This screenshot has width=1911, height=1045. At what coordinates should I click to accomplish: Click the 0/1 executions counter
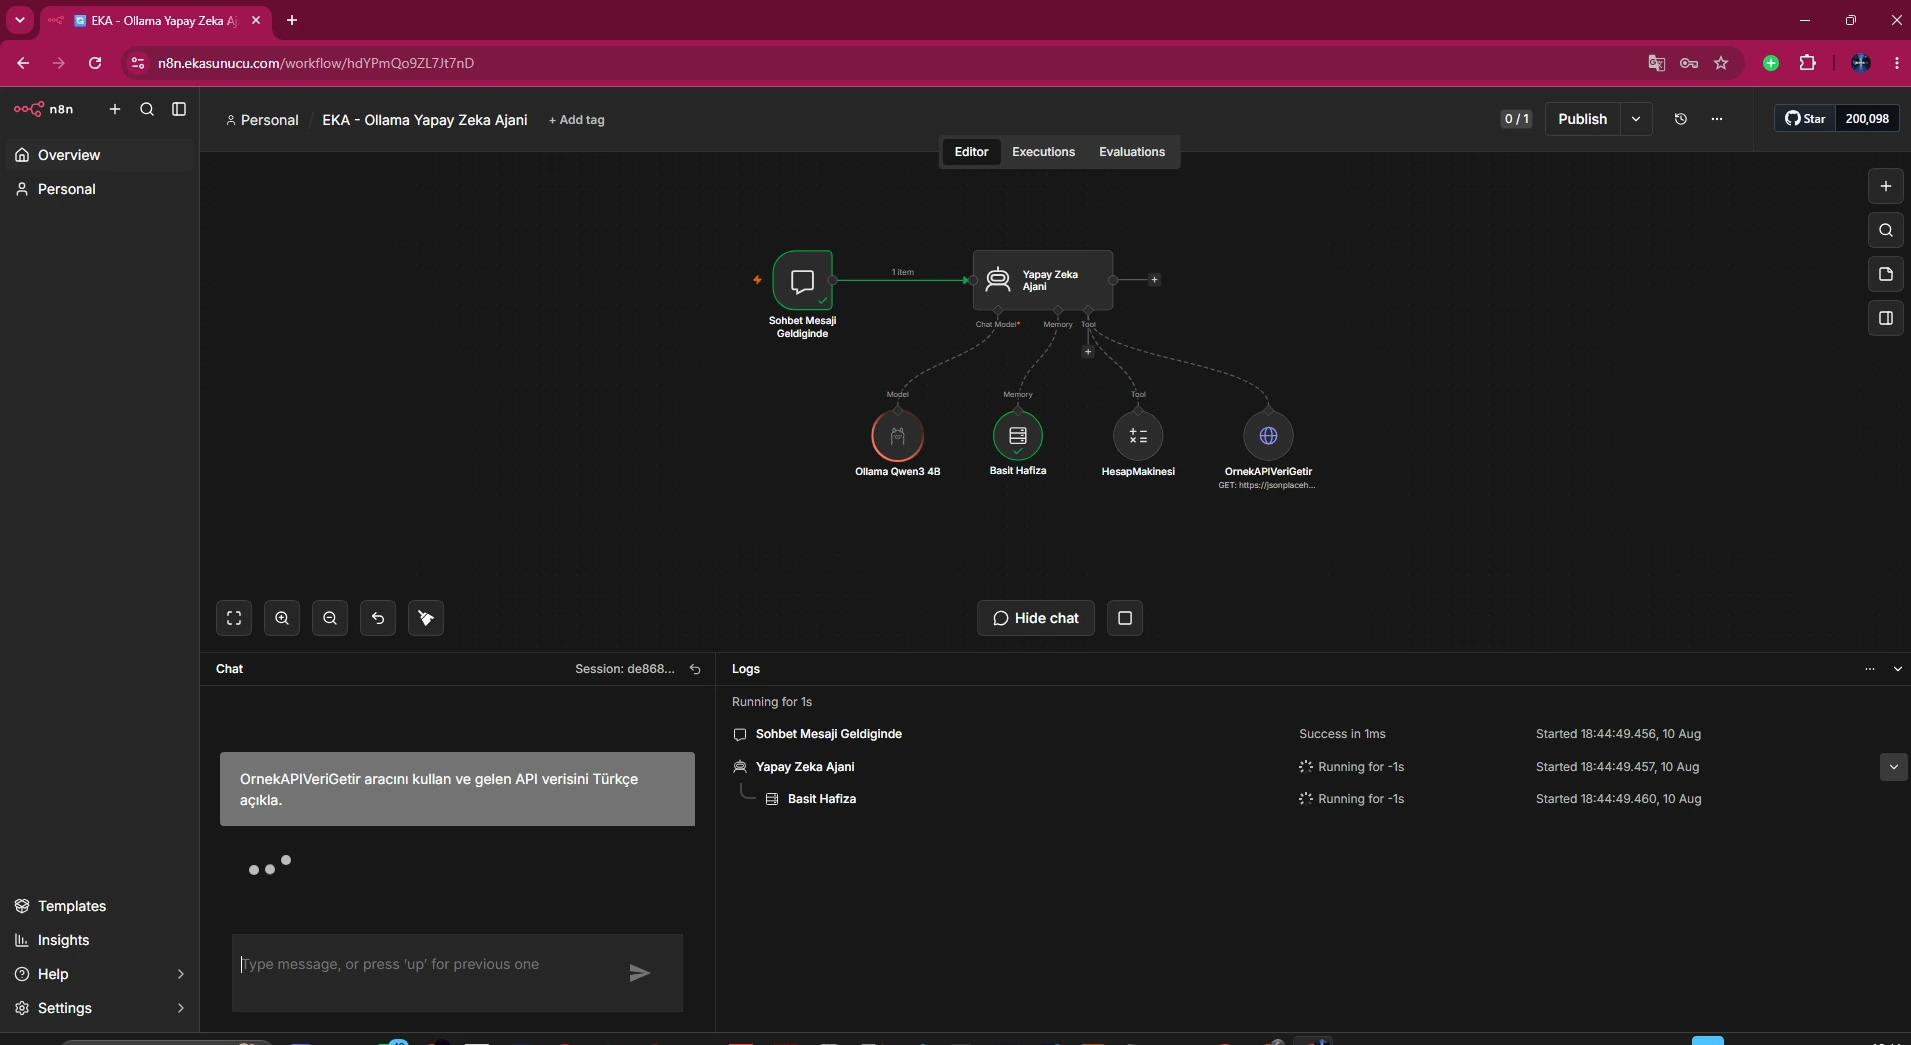(x=1516, y=119)
